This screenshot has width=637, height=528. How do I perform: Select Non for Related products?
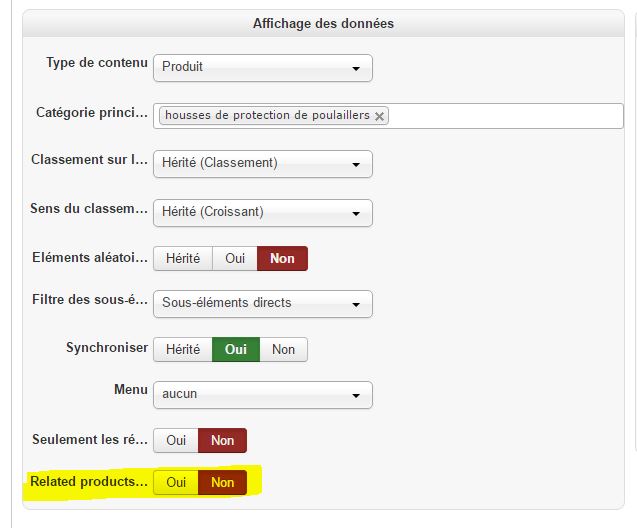222,482
